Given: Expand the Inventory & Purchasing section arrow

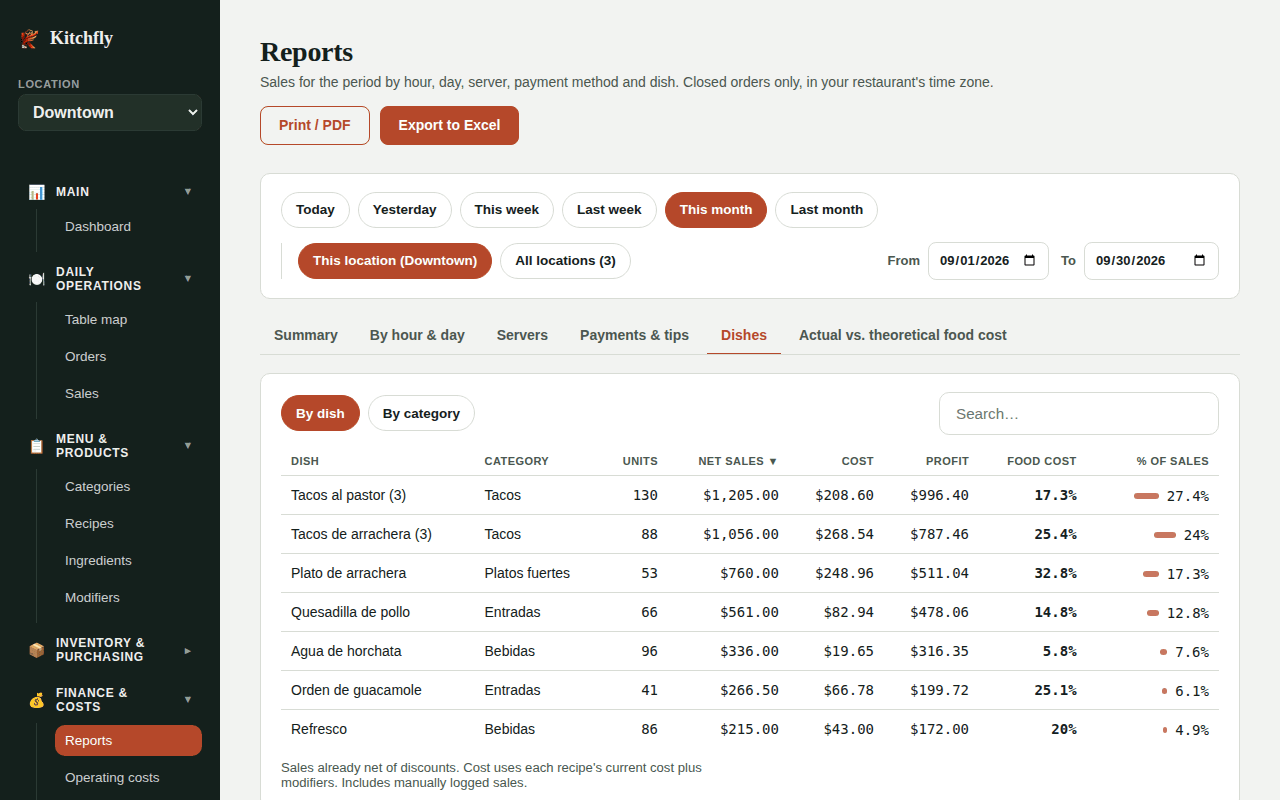Looking at the screenshot, I should [x=188, y=650].
